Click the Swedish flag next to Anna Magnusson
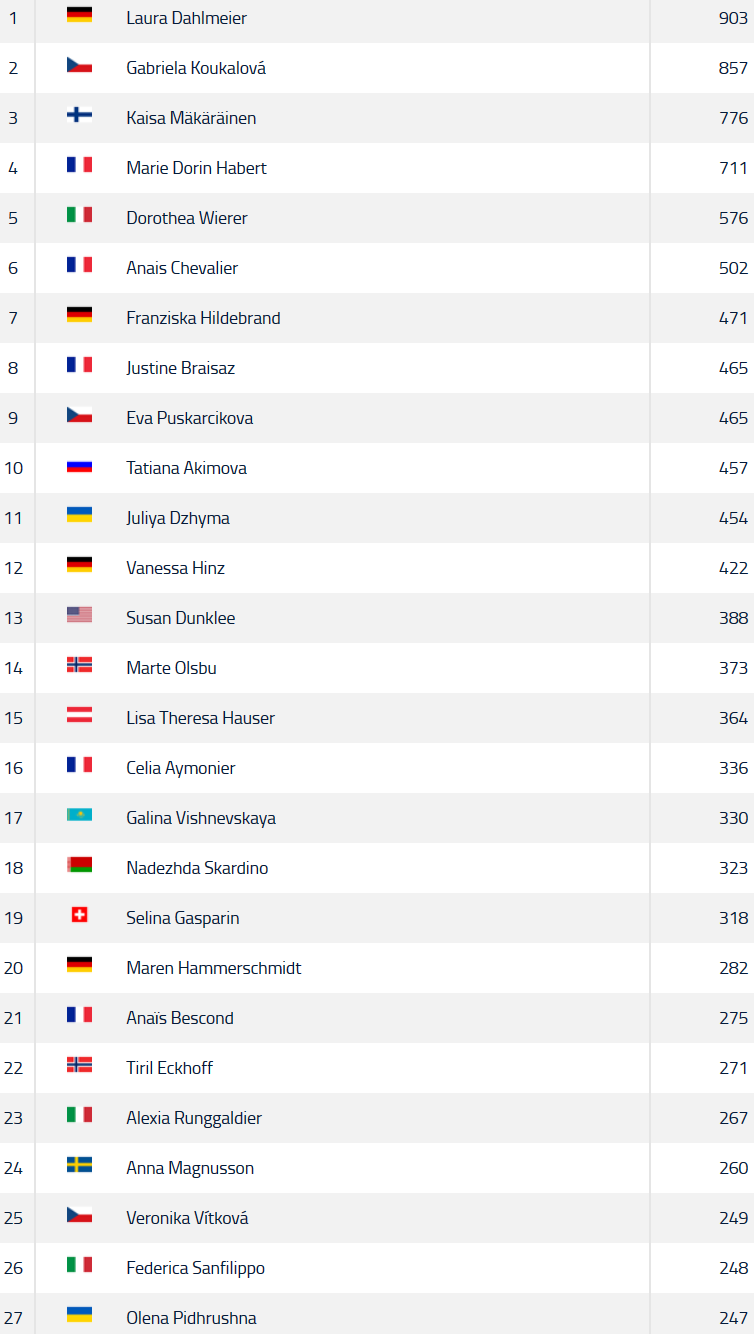754x1334 pixels. coord(79,1165)
